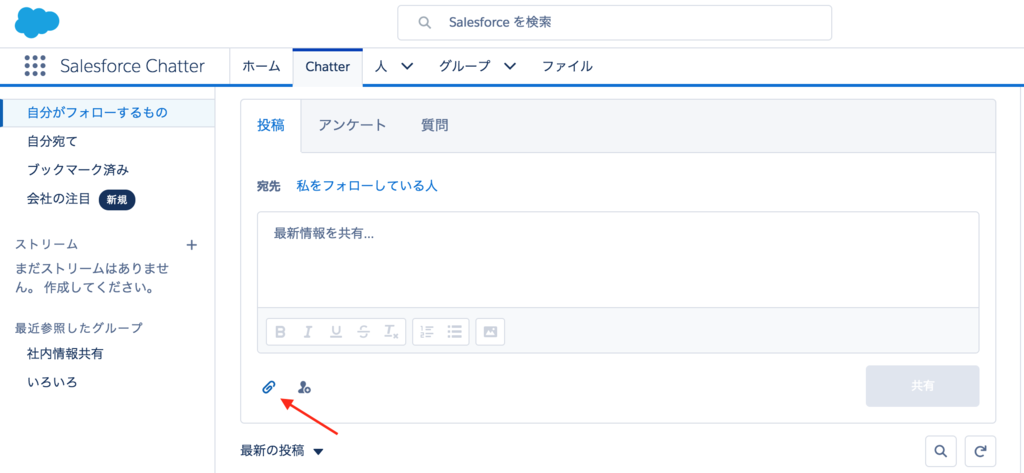Open the グループ navigation tab
Image resolution: width=1024 pixels, height=473 pixels.
pos(464,66)
